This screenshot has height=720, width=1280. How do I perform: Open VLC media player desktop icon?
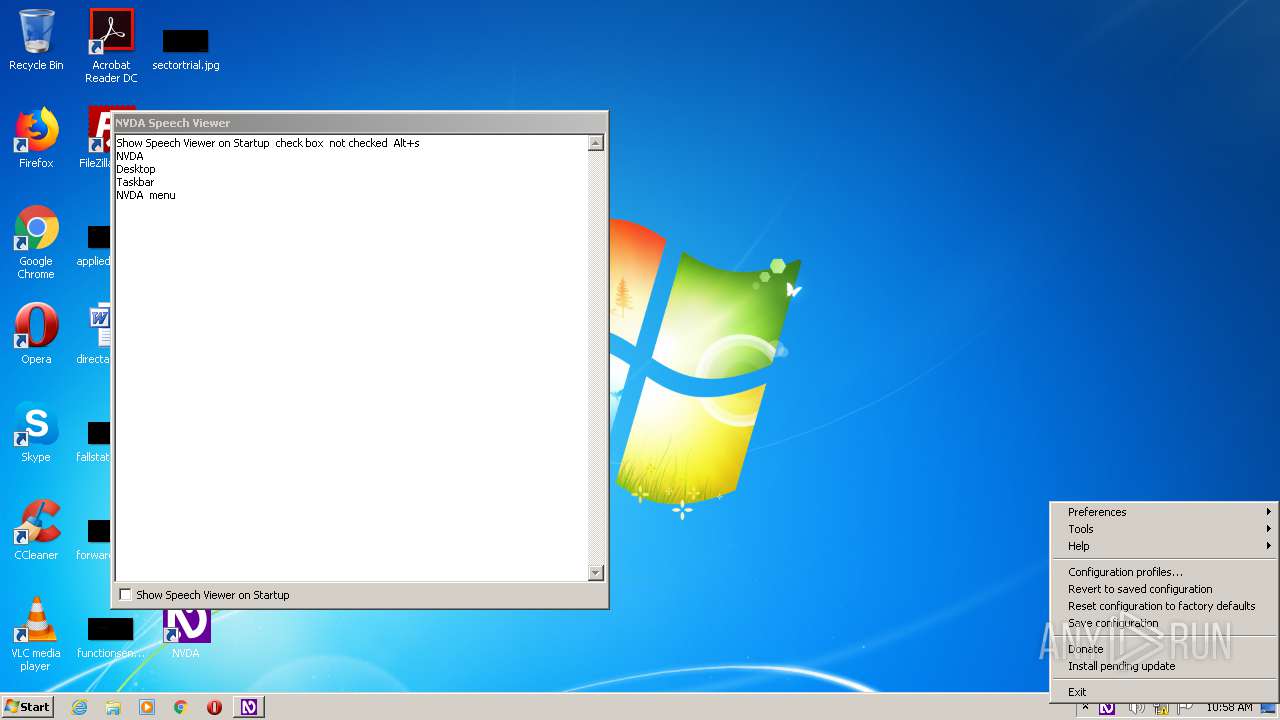click(36, 634)
